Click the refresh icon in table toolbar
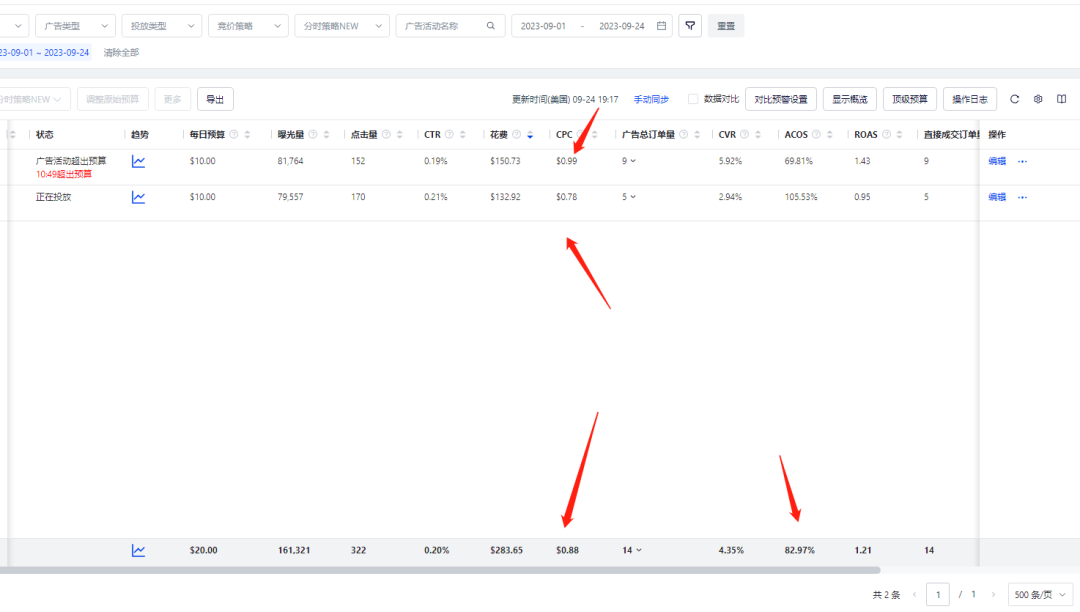 click(x=1014, y=99)
